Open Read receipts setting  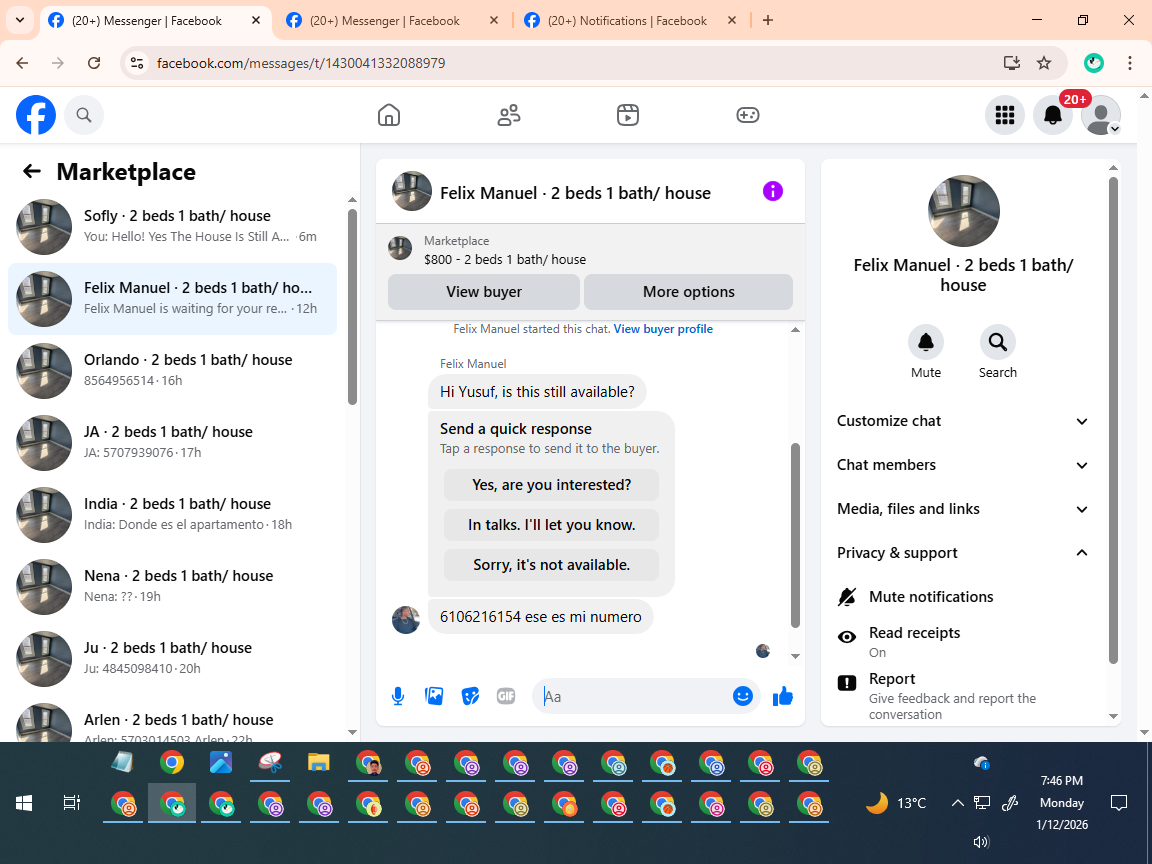click(x=963, y=641)
